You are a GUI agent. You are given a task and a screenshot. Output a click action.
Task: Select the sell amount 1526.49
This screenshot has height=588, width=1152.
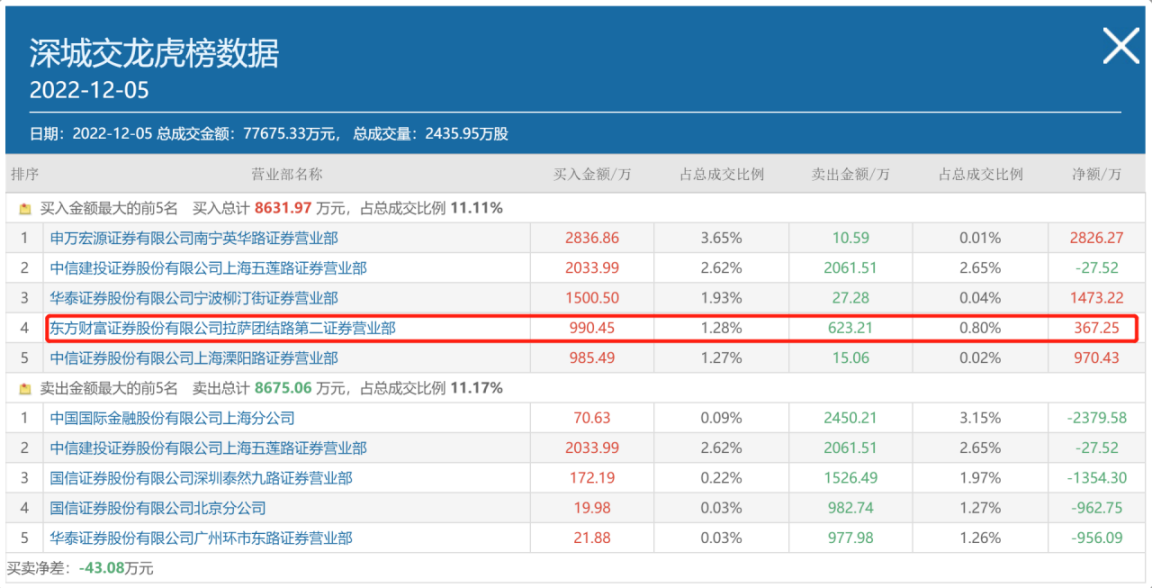tap(851, 478)
